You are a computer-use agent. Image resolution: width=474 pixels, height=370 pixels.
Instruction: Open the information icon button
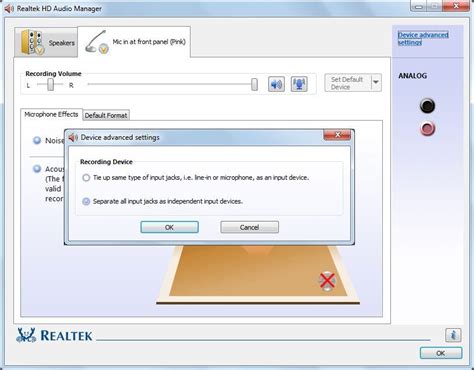(x=453, y=335)
